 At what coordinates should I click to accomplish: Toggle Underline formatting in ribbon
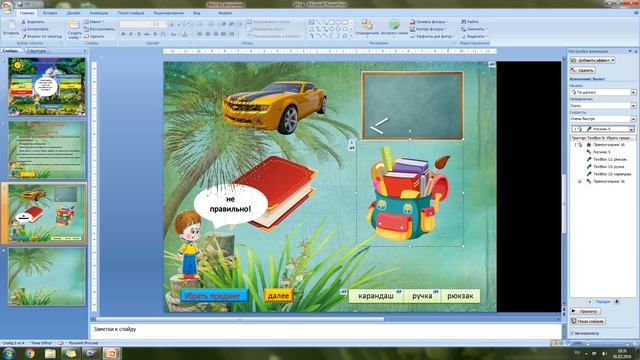(x=139, y=34)
